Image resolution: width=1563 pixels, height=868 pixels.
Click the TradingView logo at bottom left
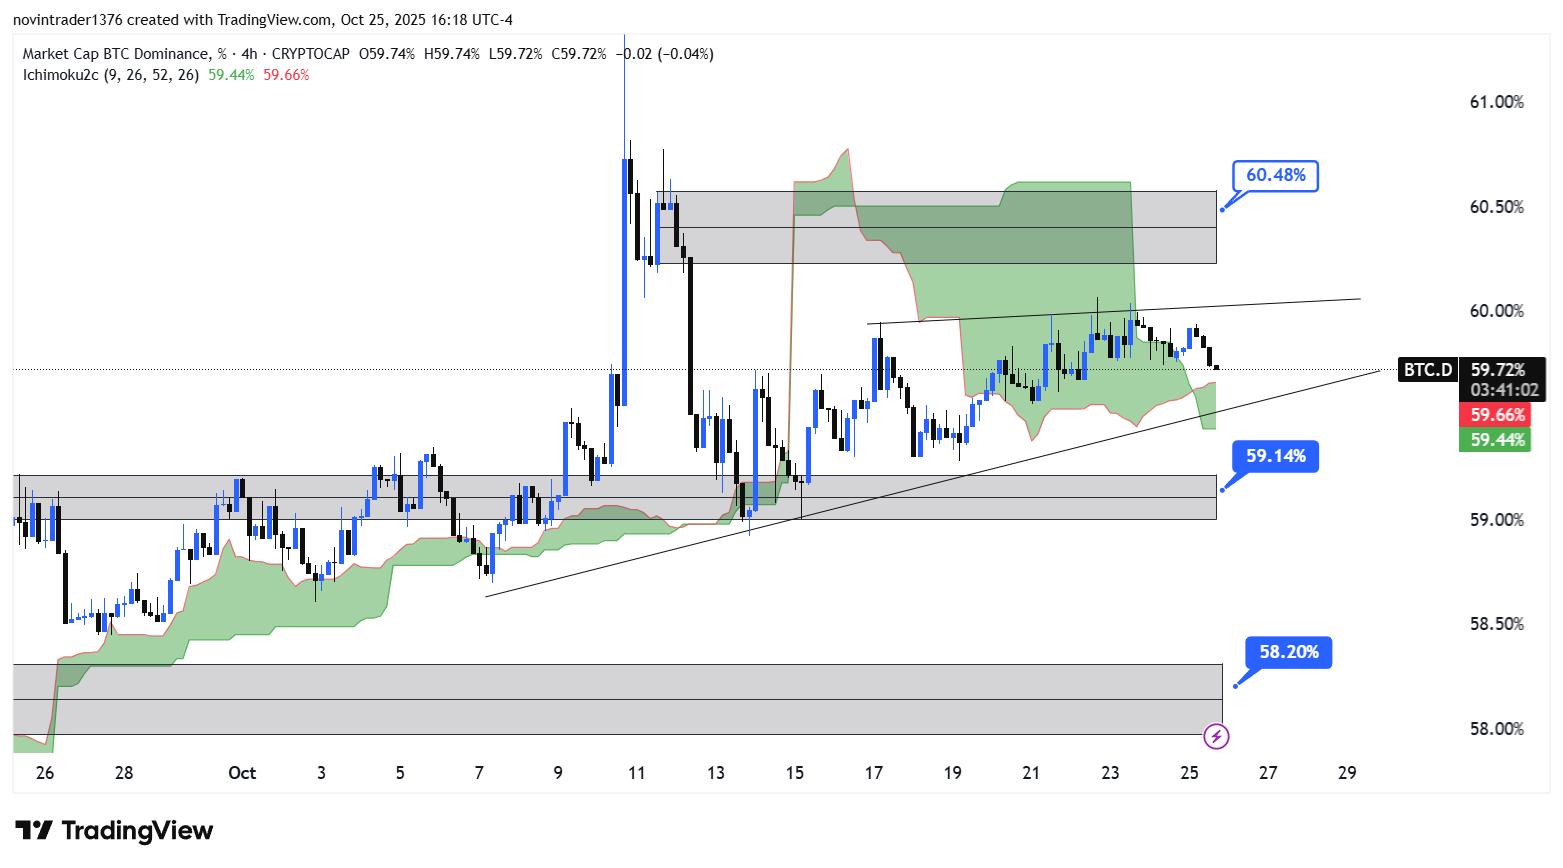[114, 831]
